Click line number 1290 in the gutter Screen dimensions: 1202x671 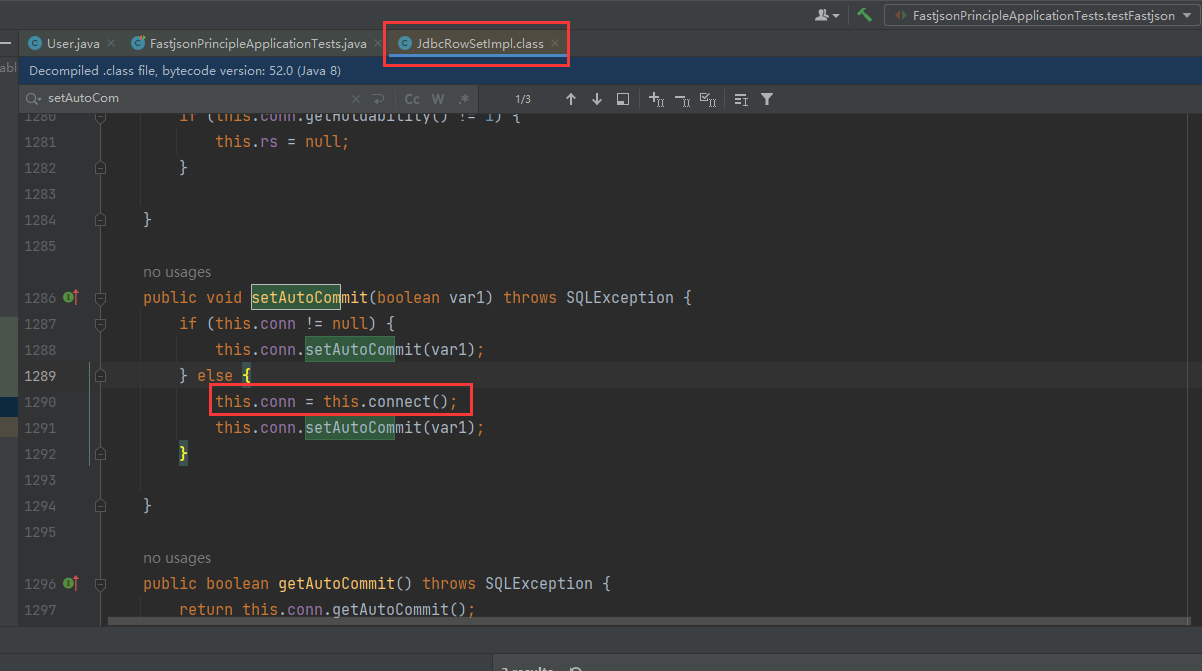pos(39,402)
